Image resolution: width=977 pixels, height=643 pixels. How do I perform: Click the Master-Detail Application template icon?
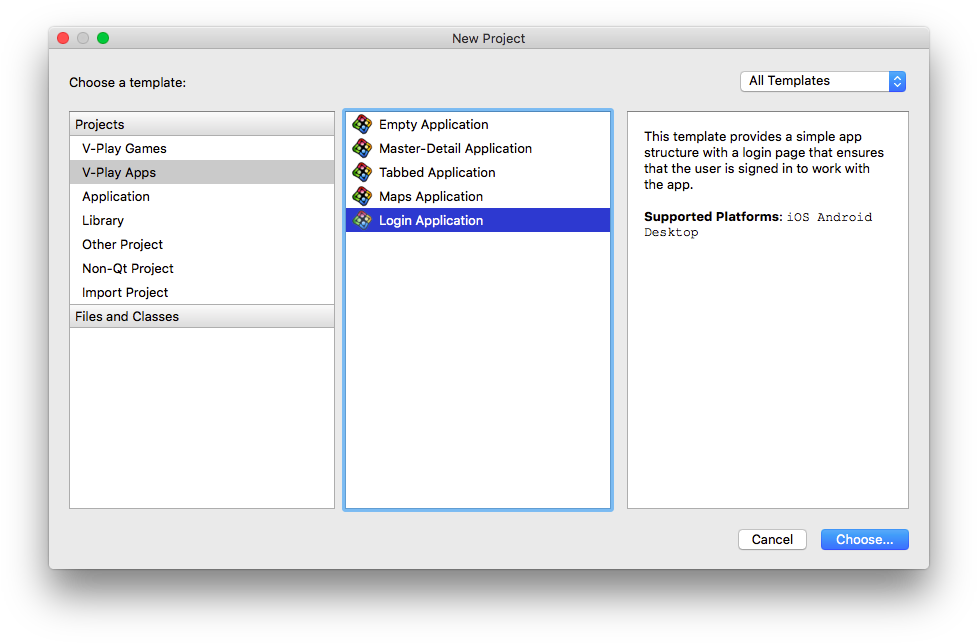(x=362, y=149)
